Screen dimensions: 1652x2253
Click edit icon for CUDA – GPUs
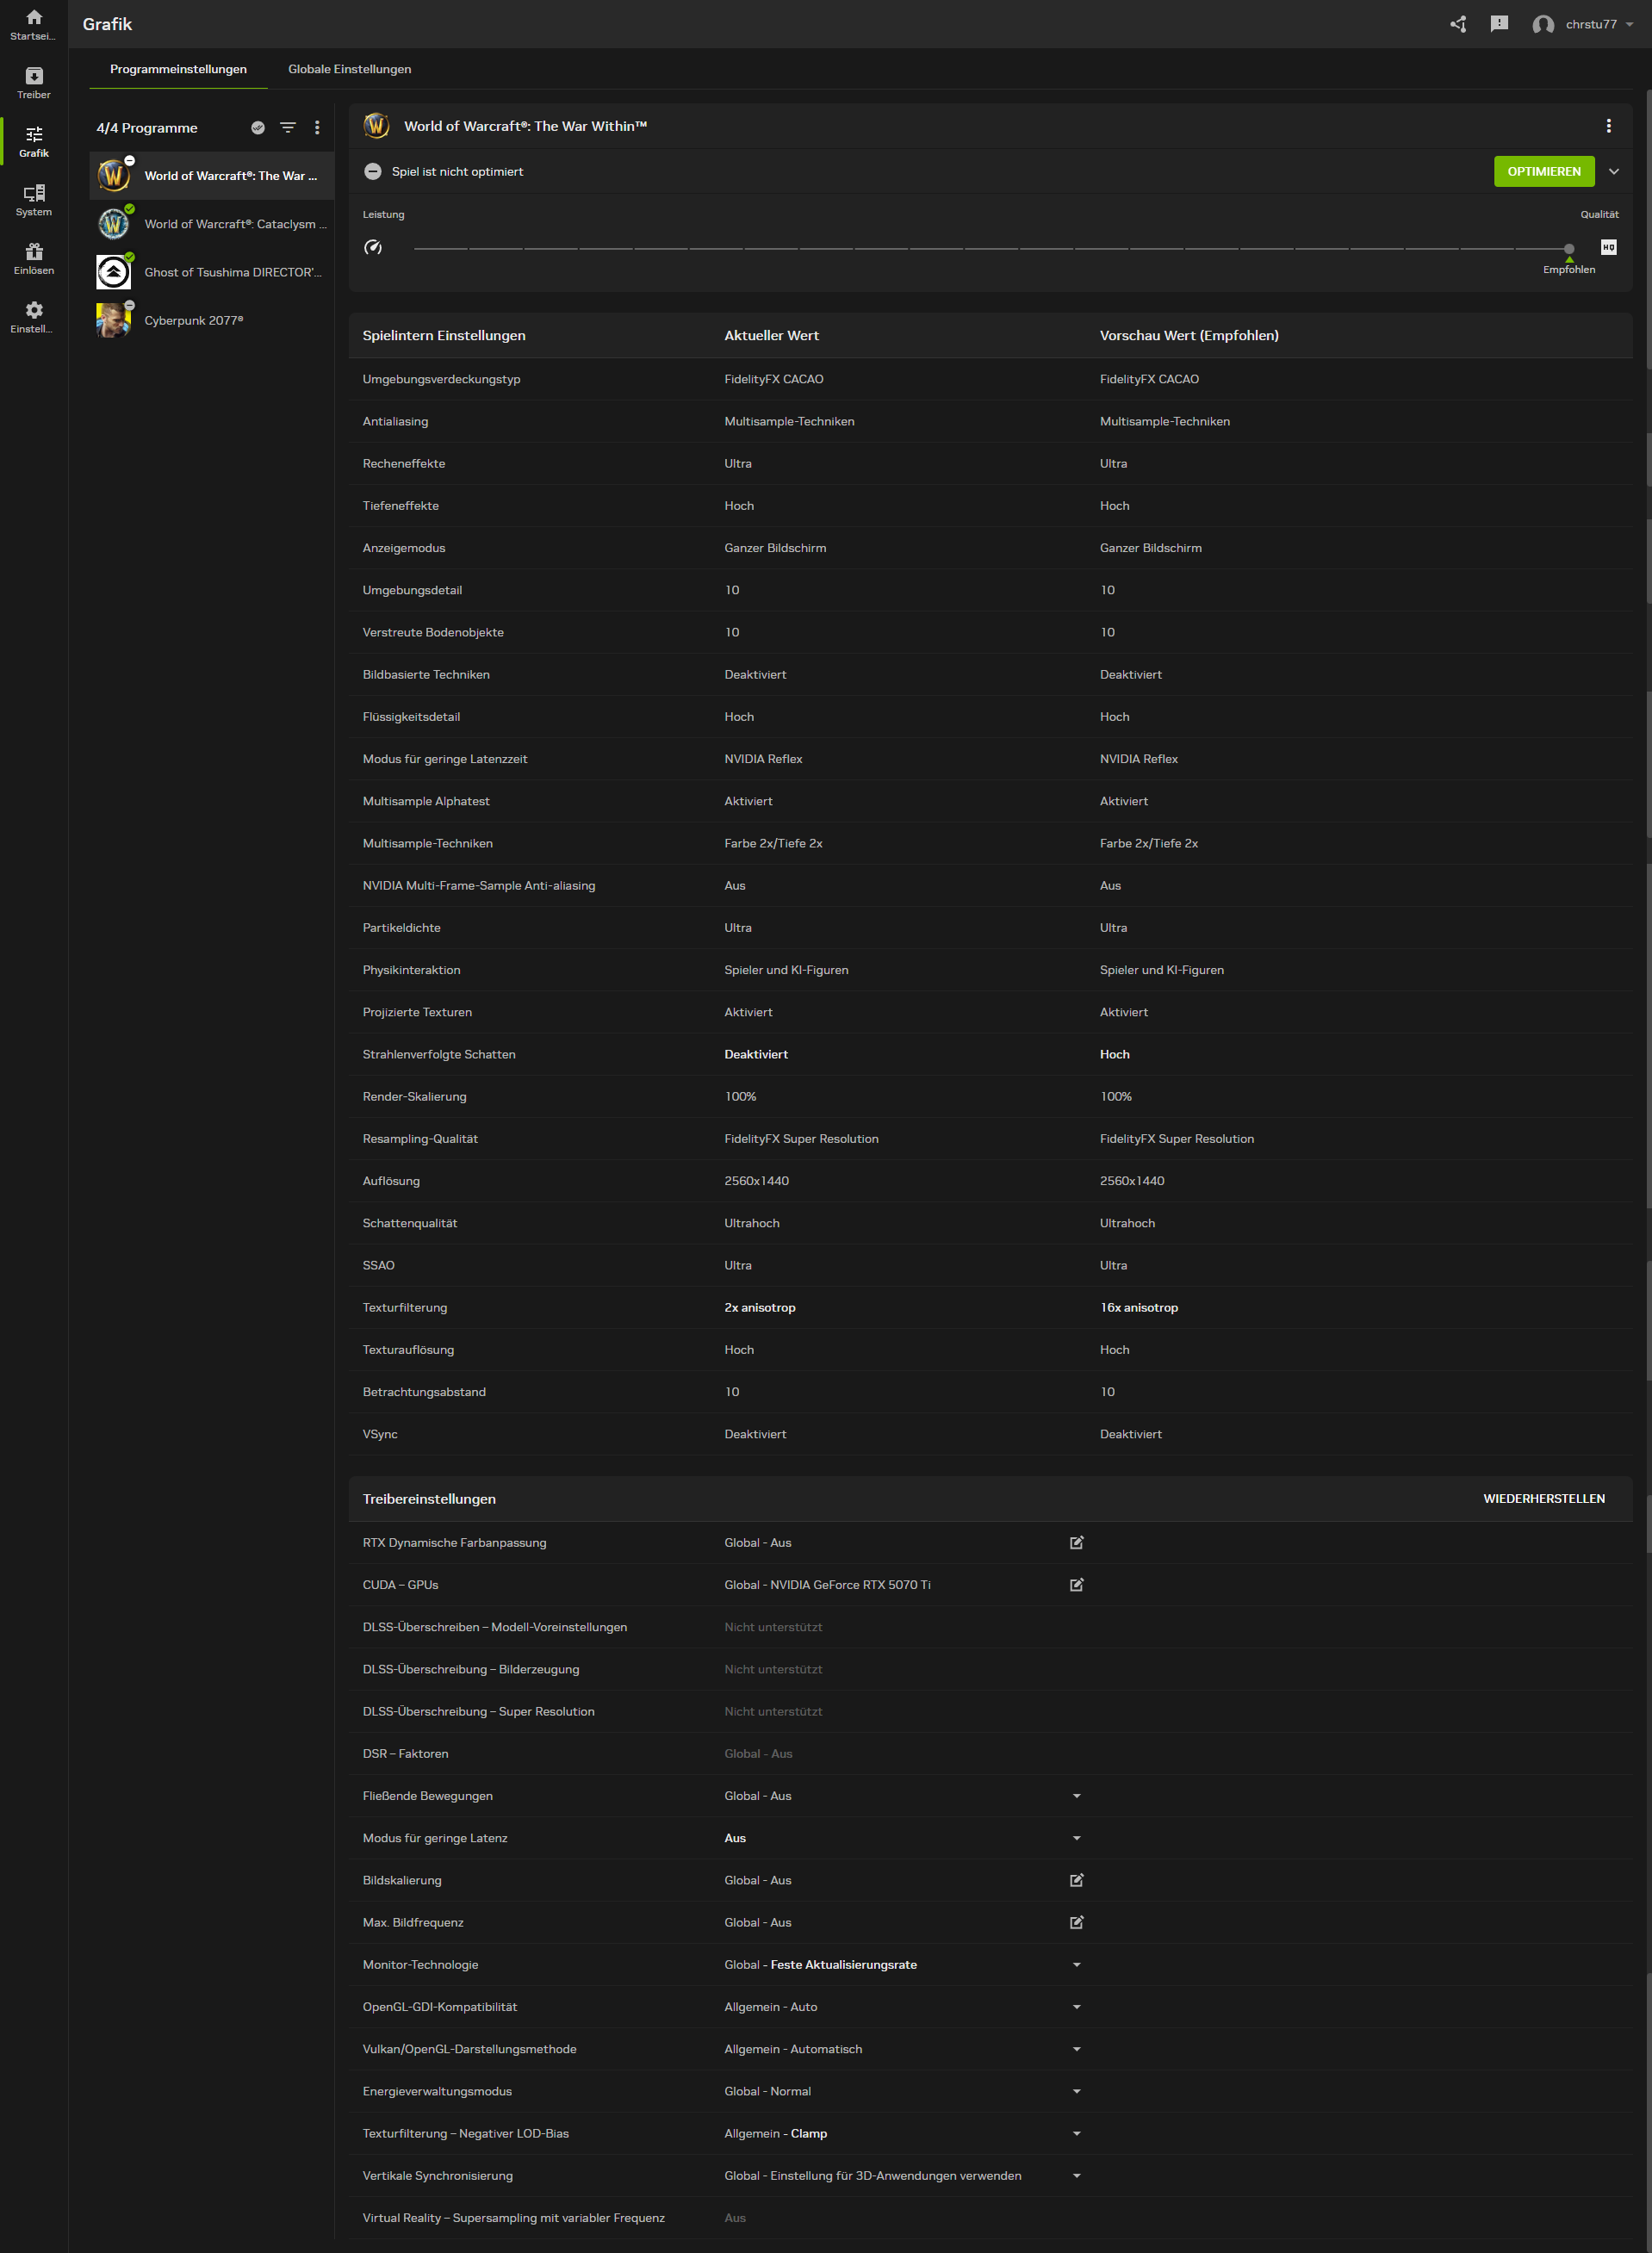[1076, 1585]
